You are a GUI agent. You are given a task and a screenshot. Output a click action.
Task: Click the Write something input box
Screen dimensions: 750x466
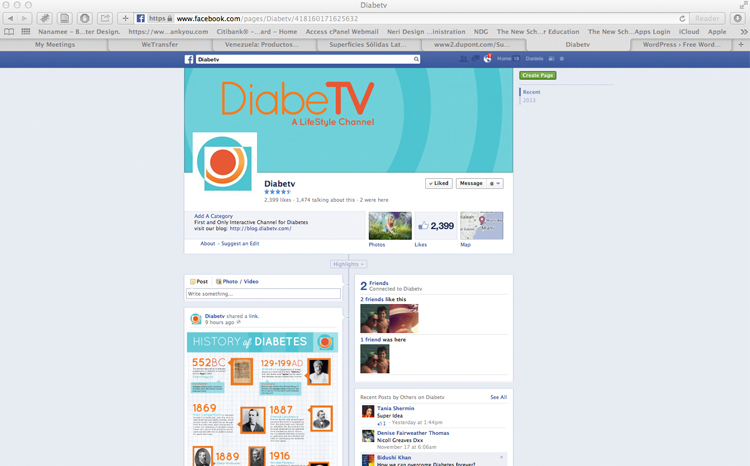tap(264, 294)
